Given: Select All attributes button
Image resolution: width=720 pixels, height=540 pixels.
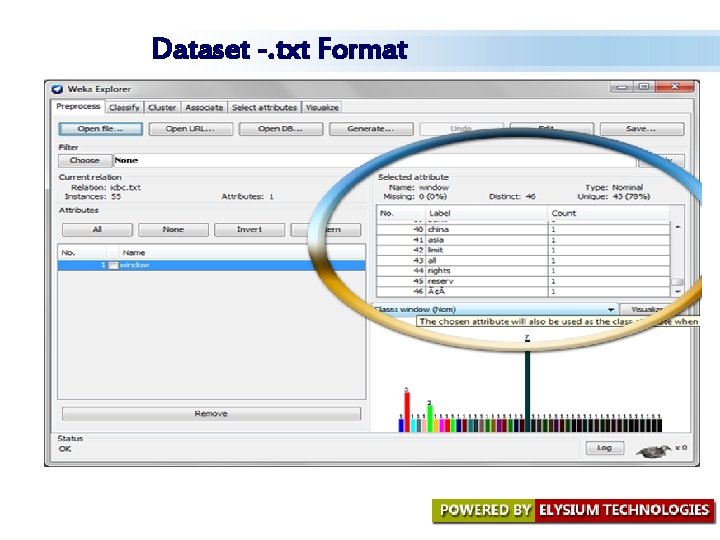Looking at the screenshot, I should (97, 230).
